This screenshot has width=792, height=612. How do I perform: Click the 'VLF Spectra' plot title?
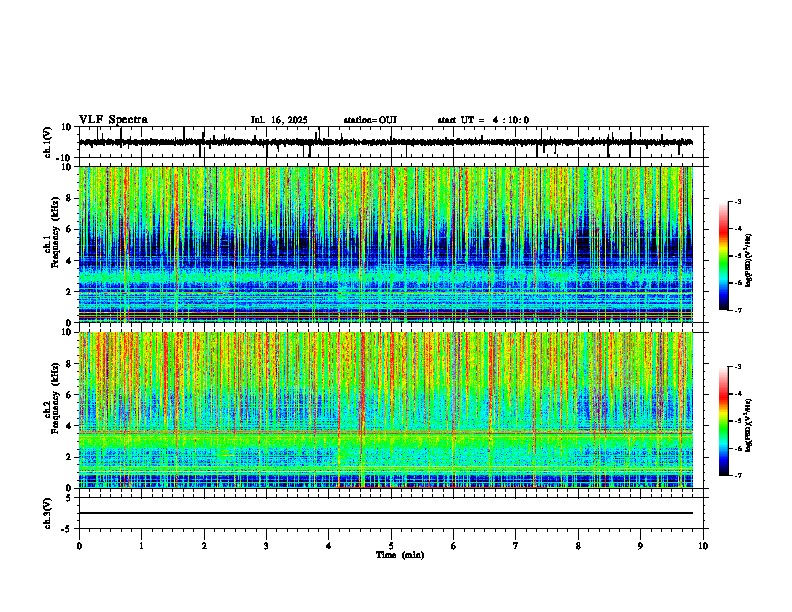click(113, 120)
